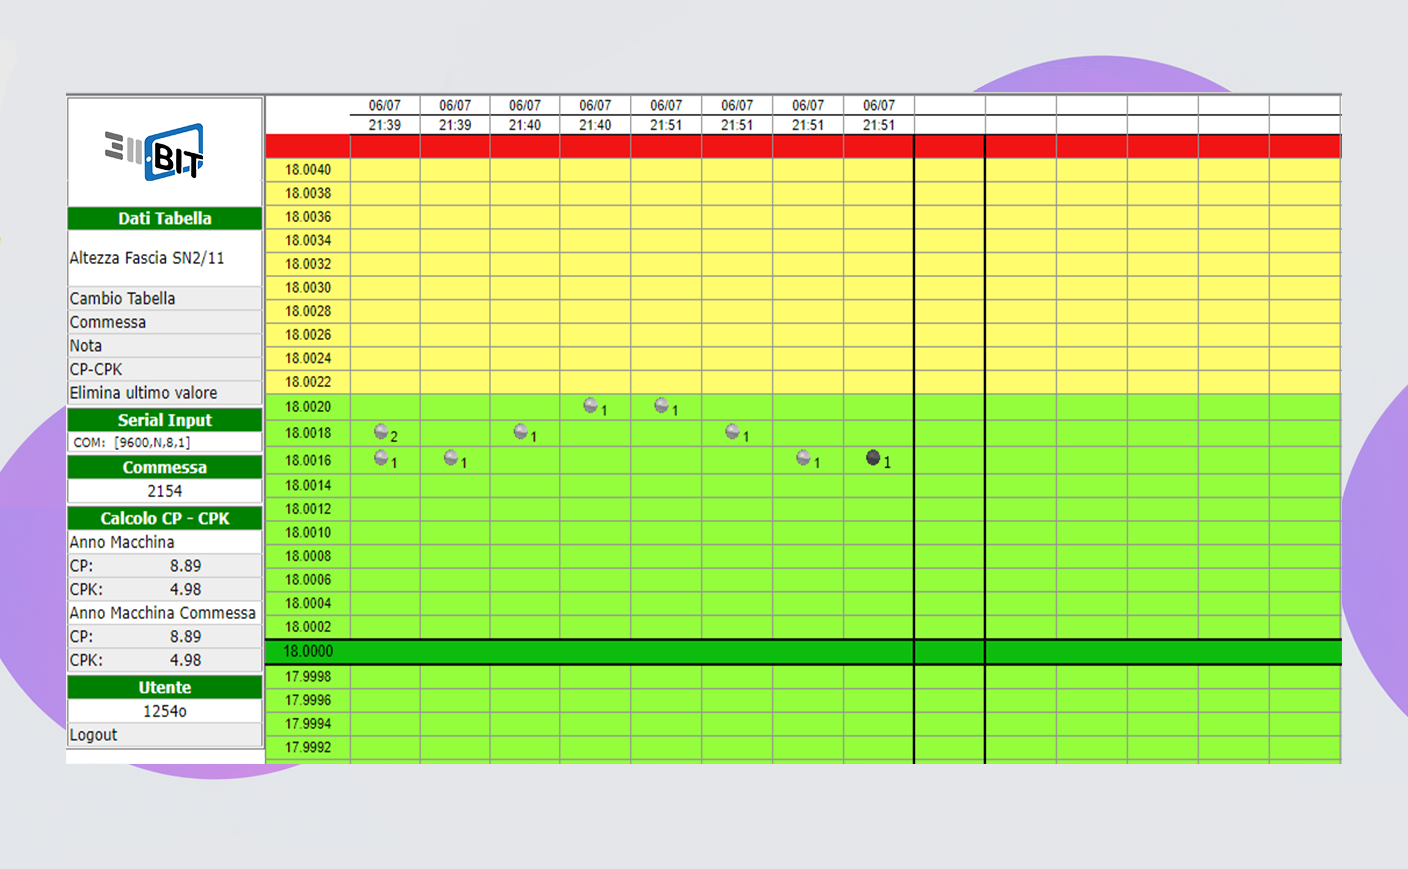Click CP value 8.89 under Anno Macchina
This screenshot has width=1408, height=869.
(185, 566)
